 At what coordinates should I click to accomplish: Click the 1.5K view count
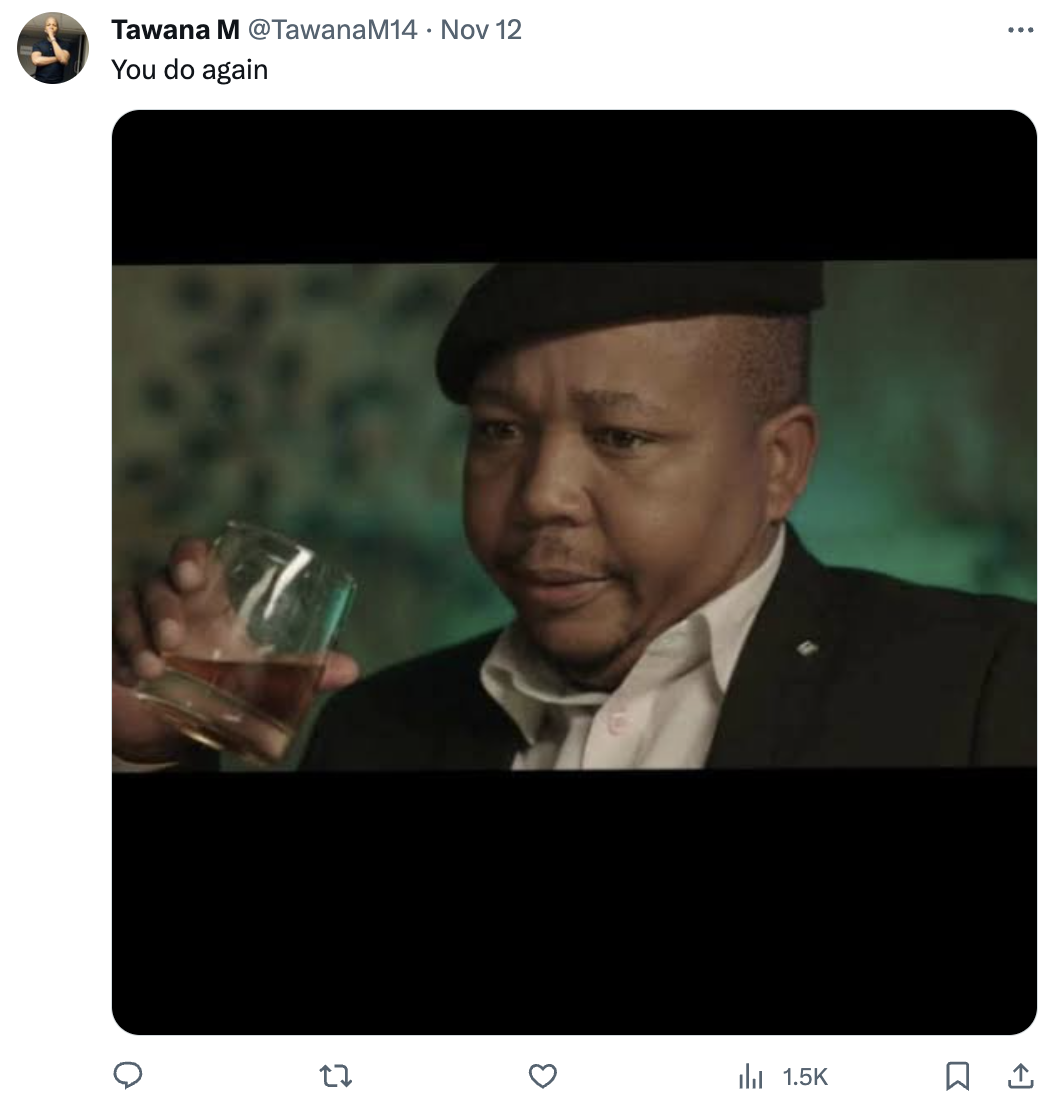805,1077
